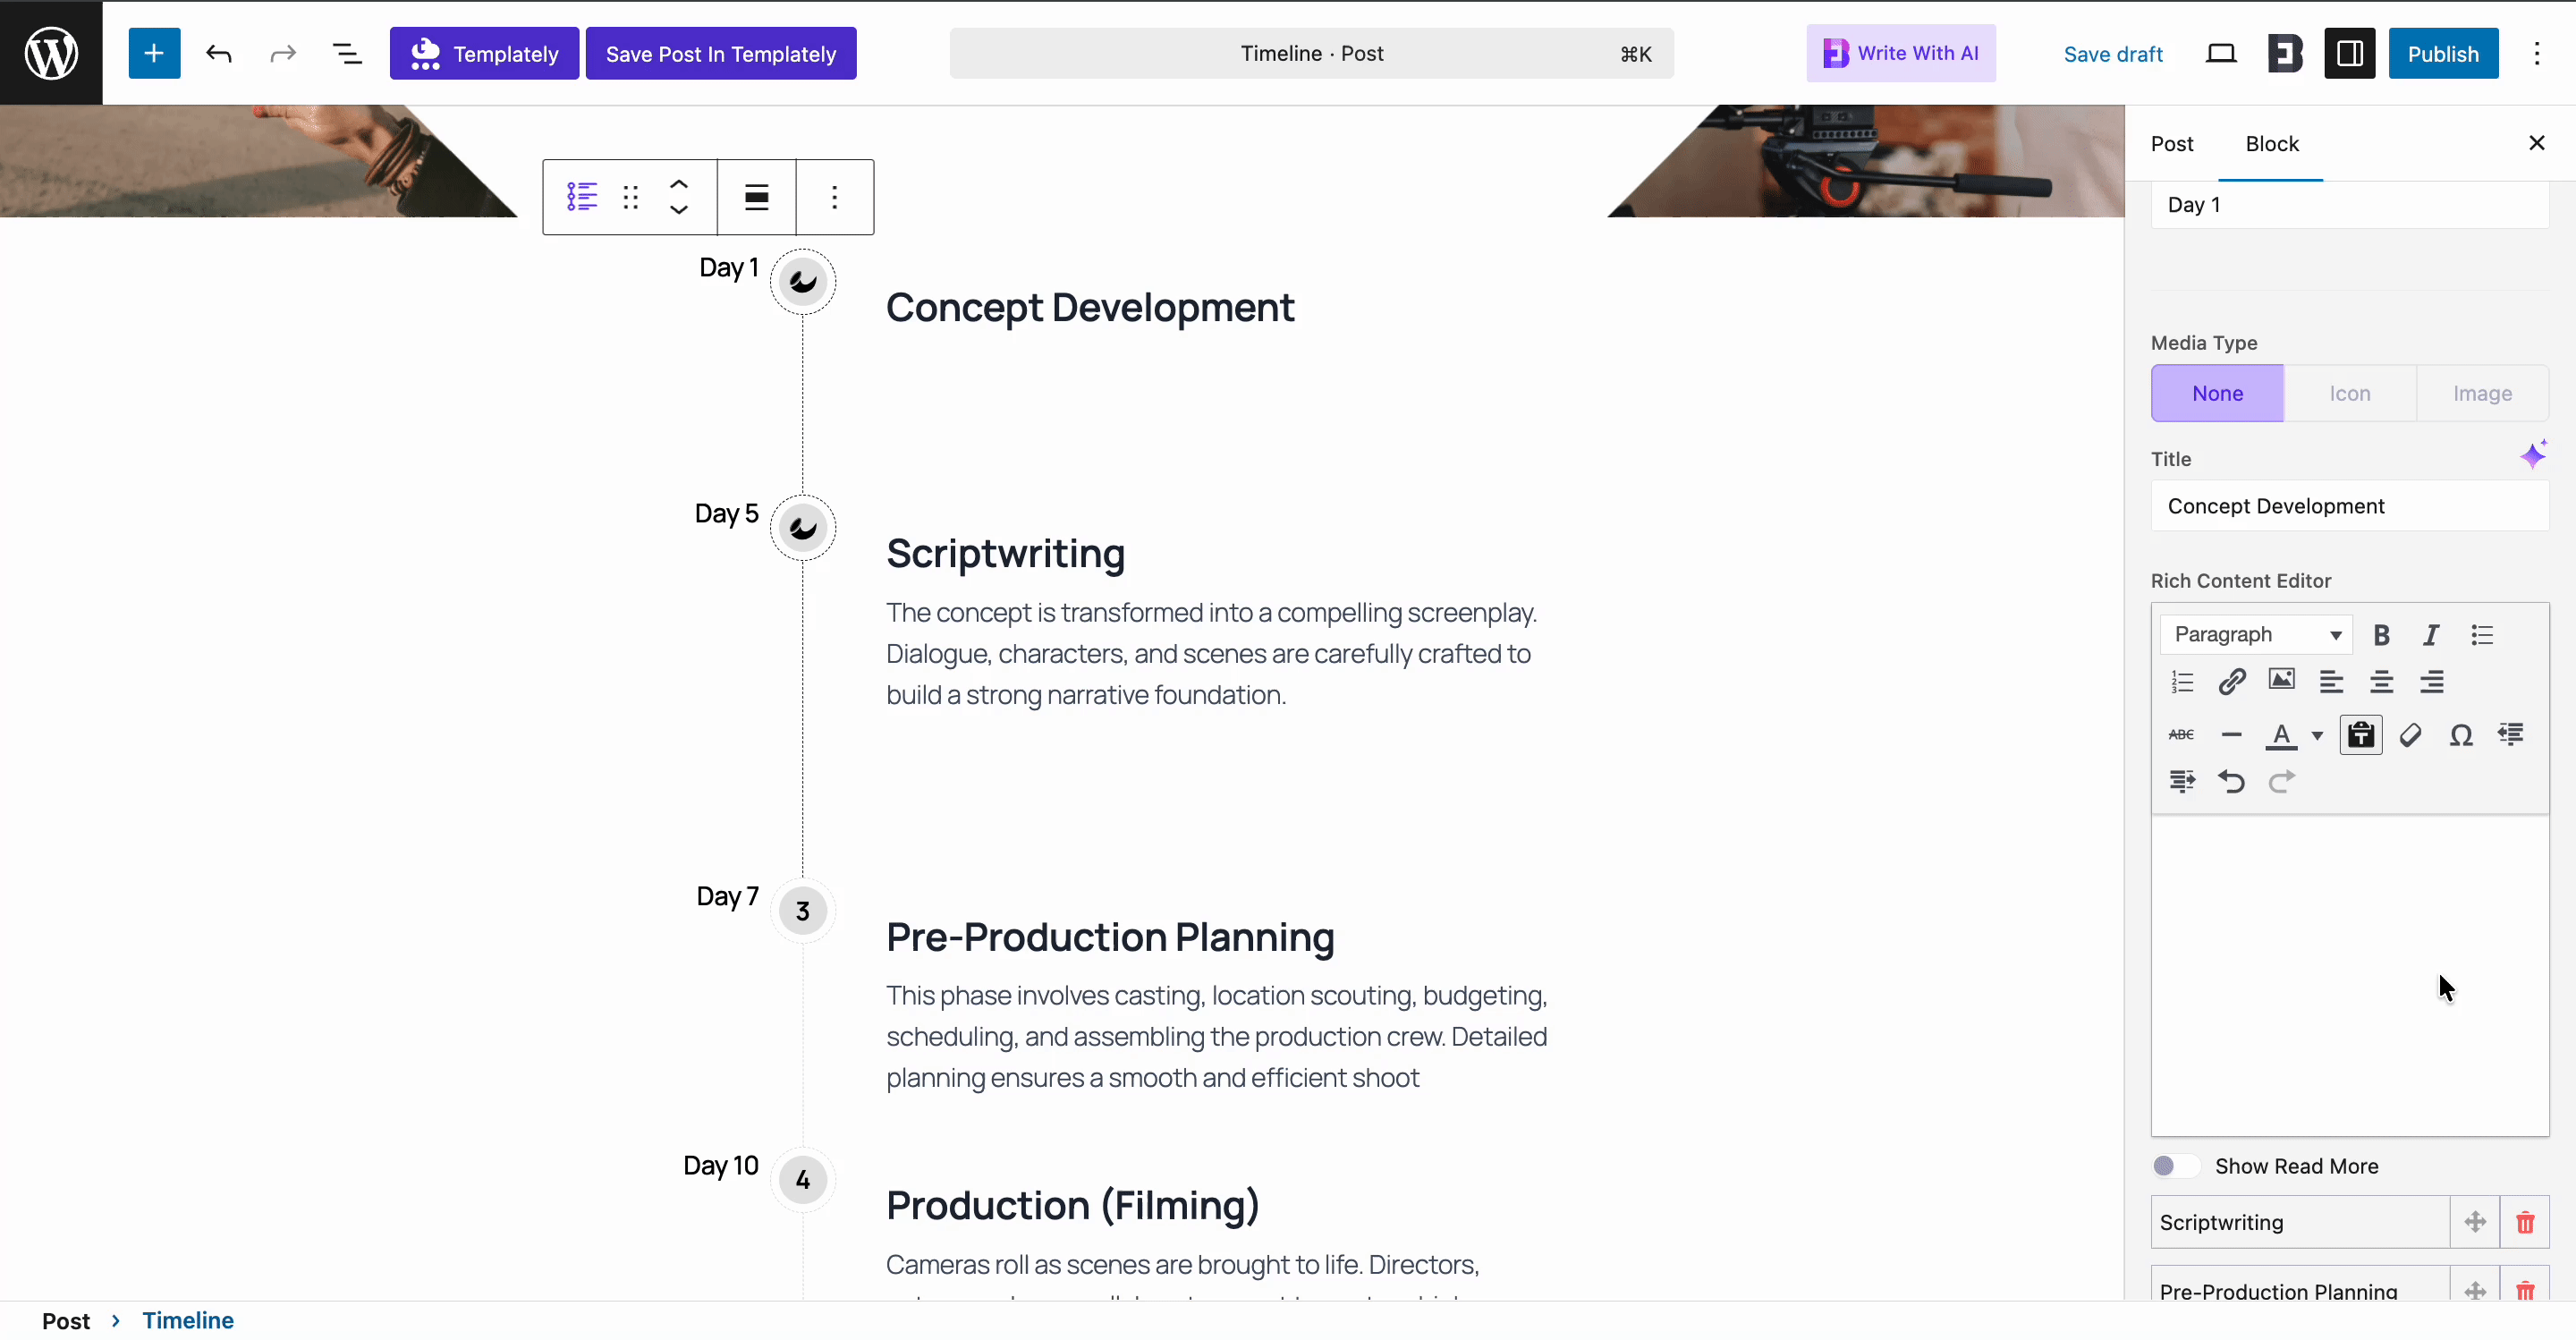Screen dimensions: 2576x1340
Task: Open the document list view outline
Action: 347,53
